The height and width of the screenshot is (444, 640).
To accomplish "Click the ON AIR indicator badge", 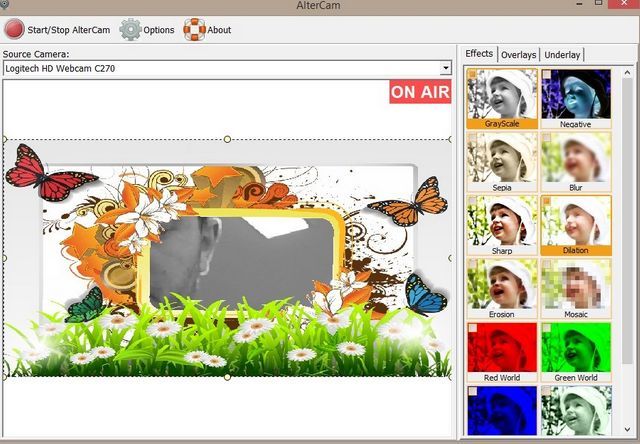I will 420,92.
